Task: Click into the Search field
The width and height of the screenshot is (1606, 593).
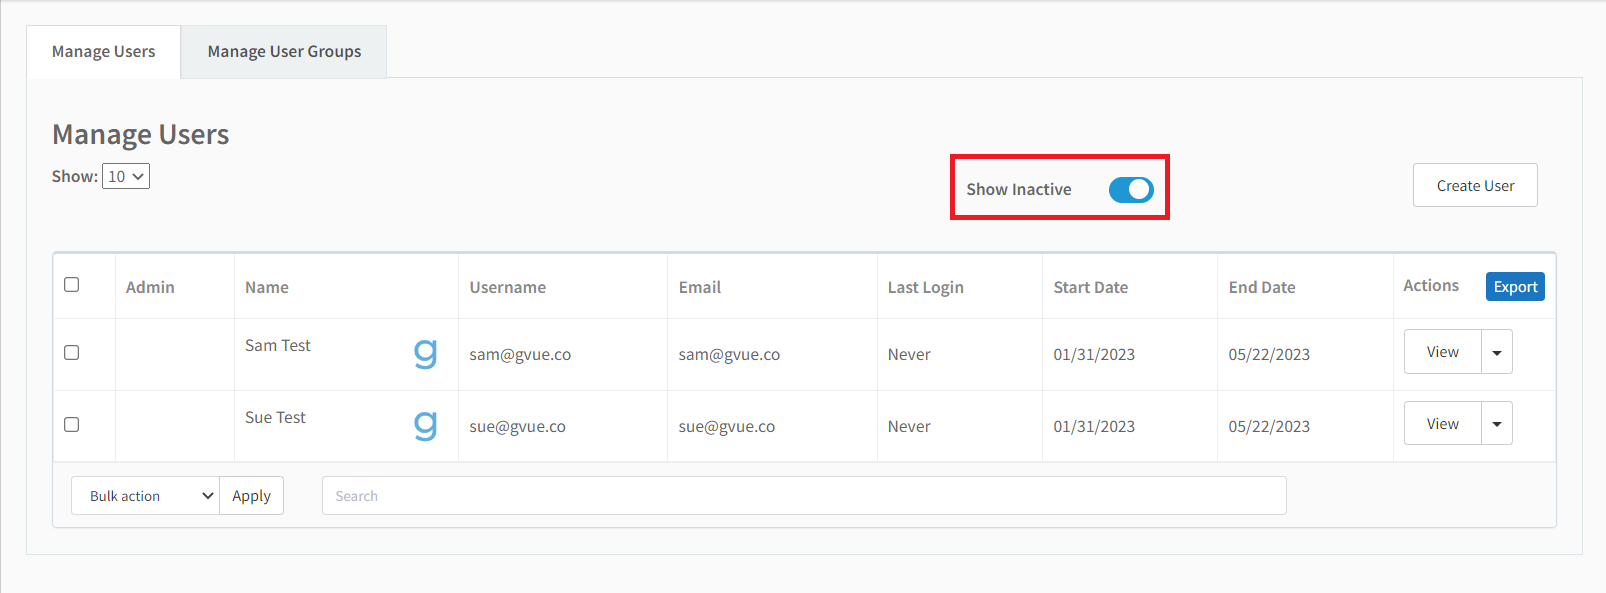Action: (x=804, y=496)
